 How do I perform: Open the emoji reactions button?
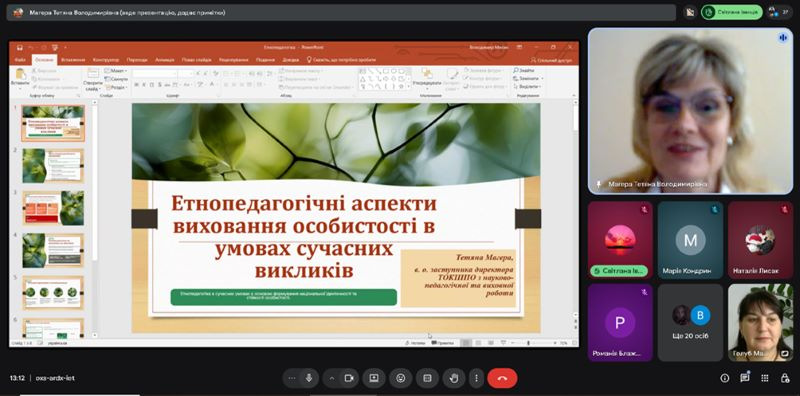click(401, 378)
